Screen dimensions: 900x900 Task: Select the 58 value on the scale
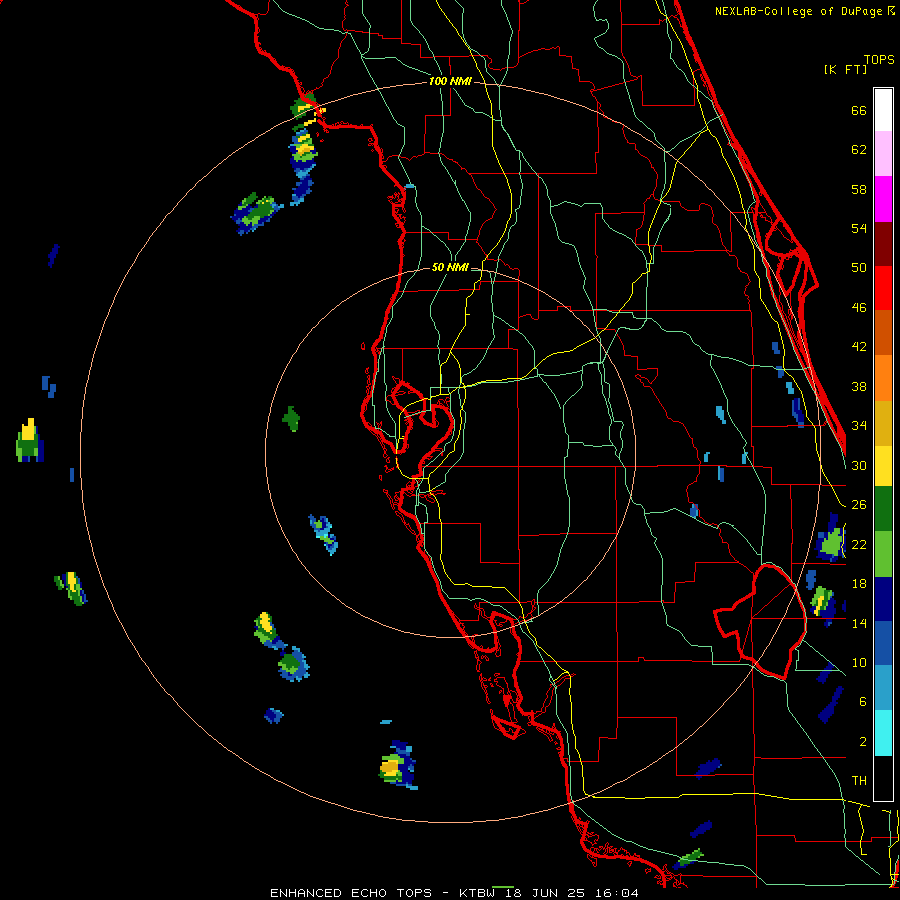pos(859,189)
